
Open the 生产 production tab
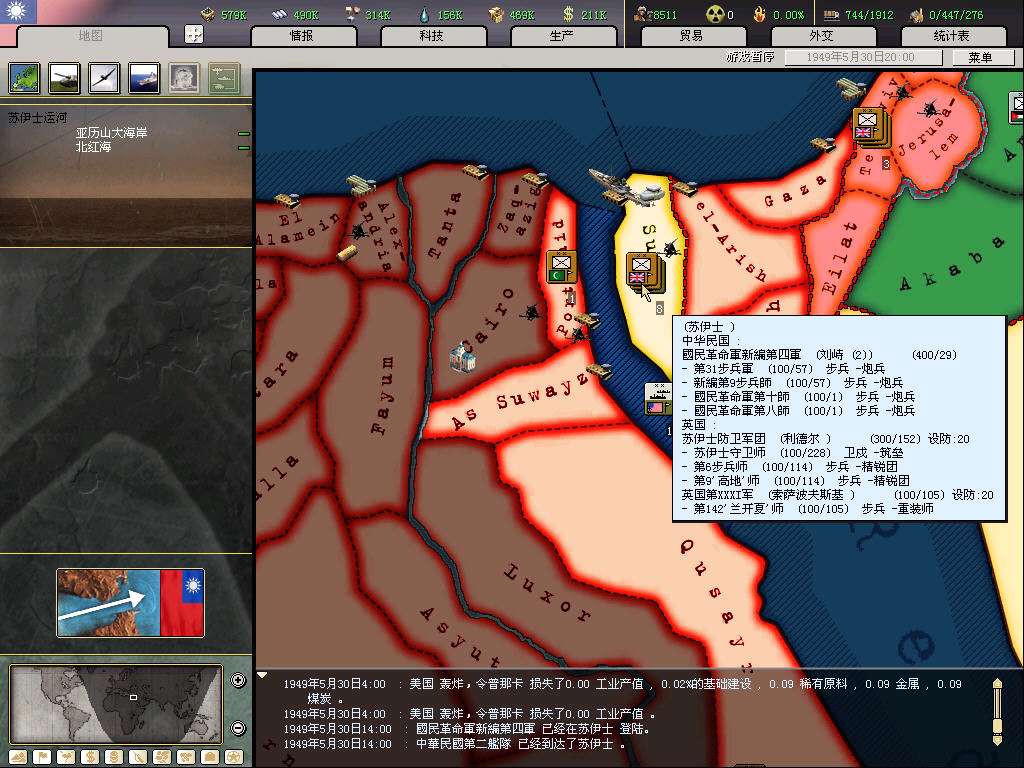click(562, 36)
